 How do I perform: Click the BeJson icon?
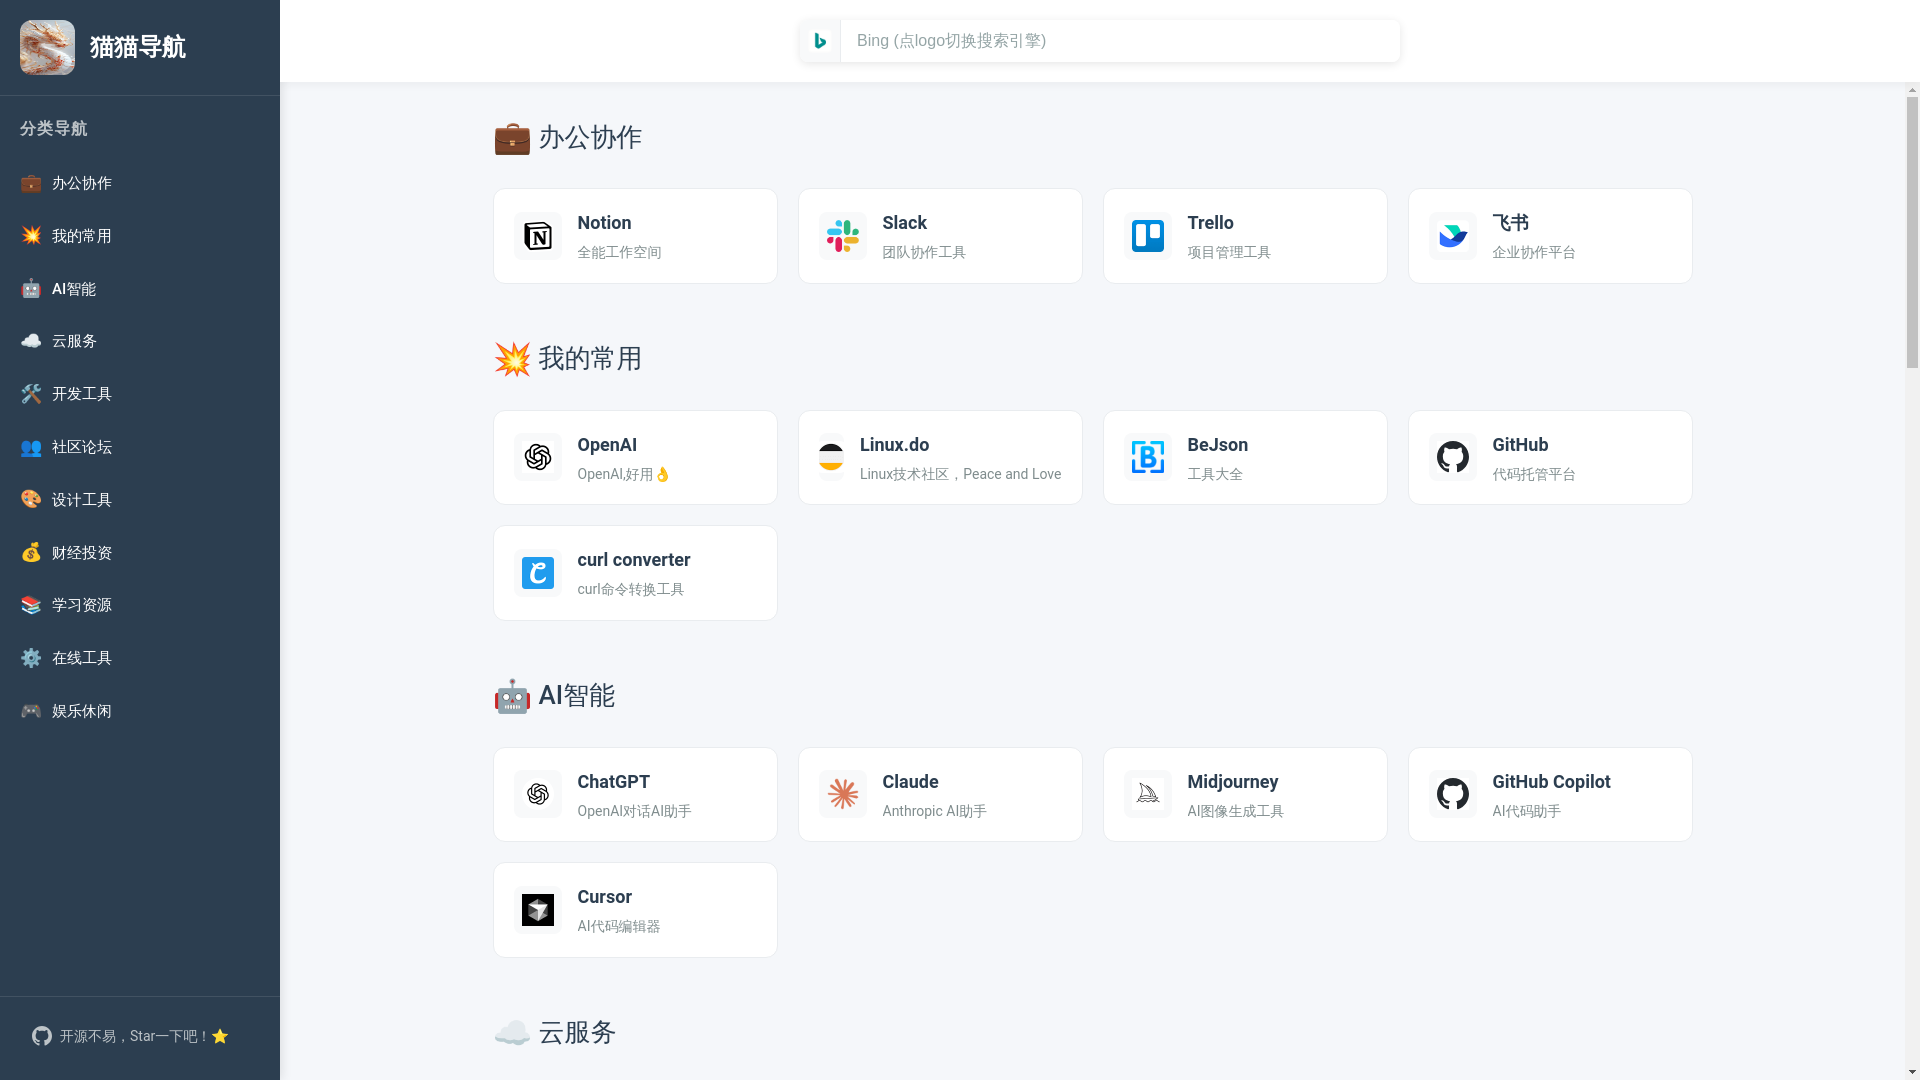1148,457
